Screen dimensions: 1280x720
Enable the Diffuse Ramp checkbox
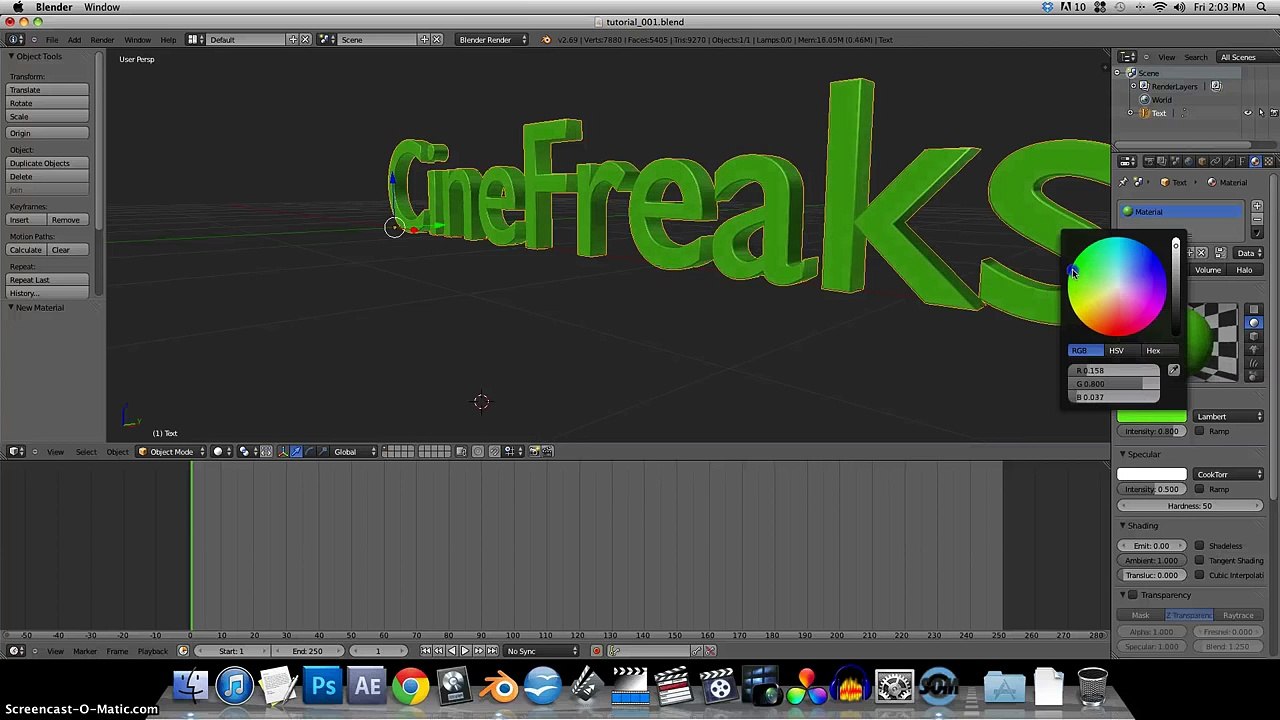point(1199,431)
